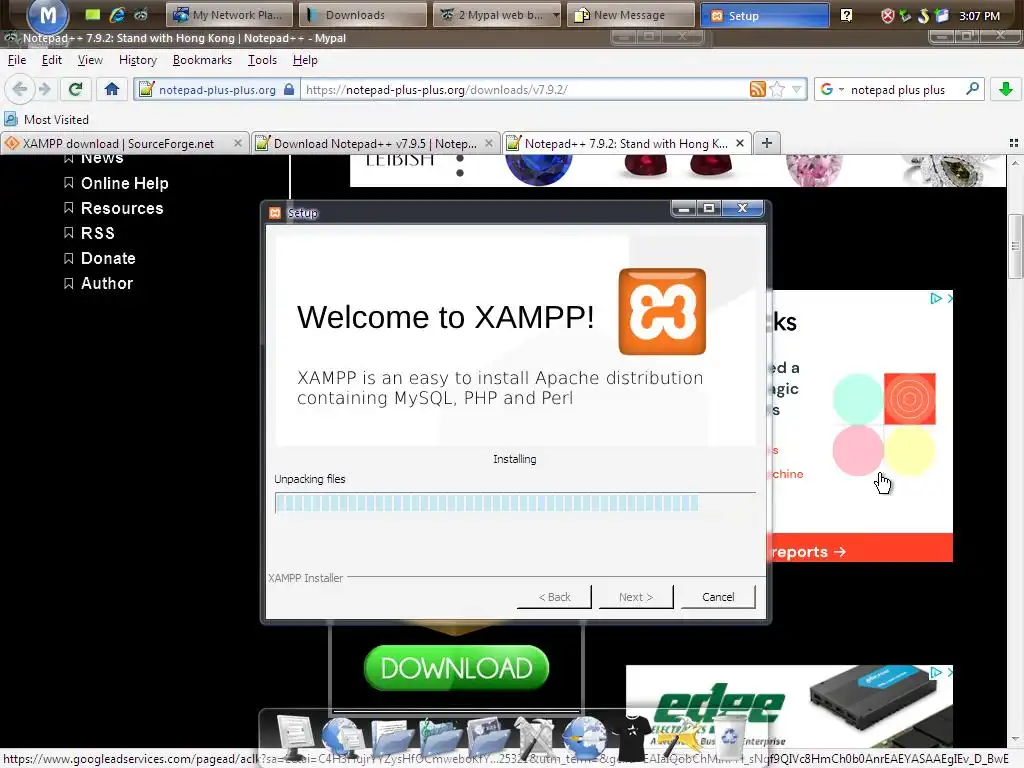Screen dimensions: 1024x768
Task: Click the search magnifier icon
Action: (x=972, y=89)
